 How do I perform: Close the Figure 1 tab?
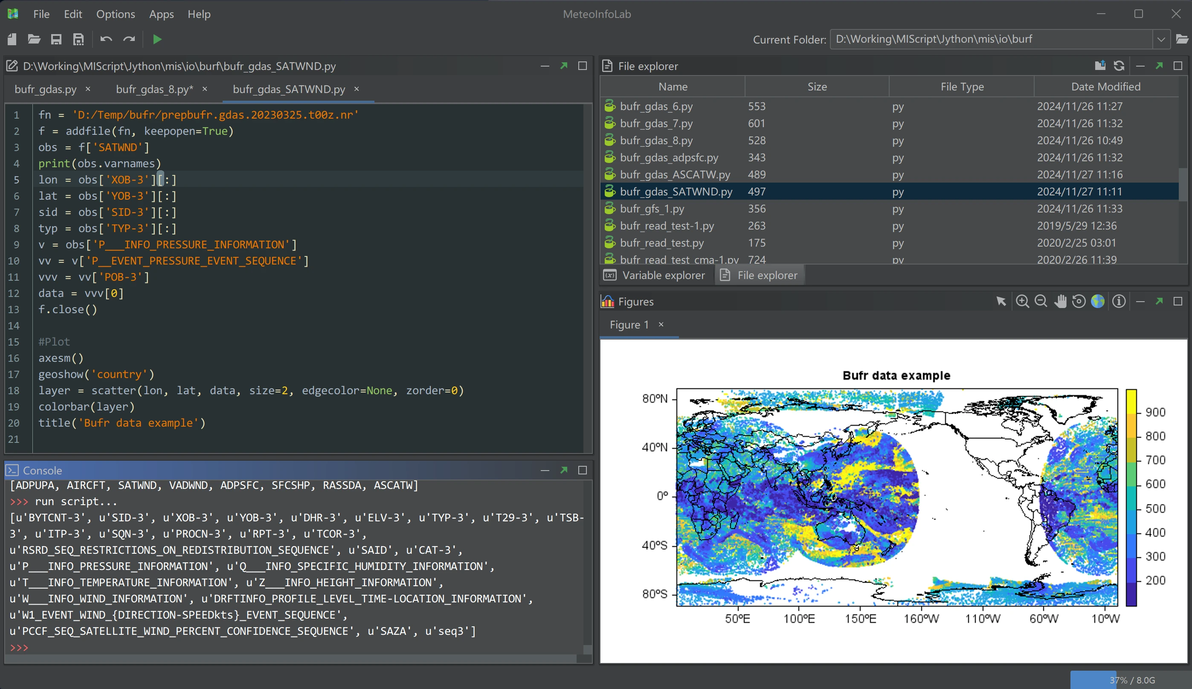click(x=661, y=325)
